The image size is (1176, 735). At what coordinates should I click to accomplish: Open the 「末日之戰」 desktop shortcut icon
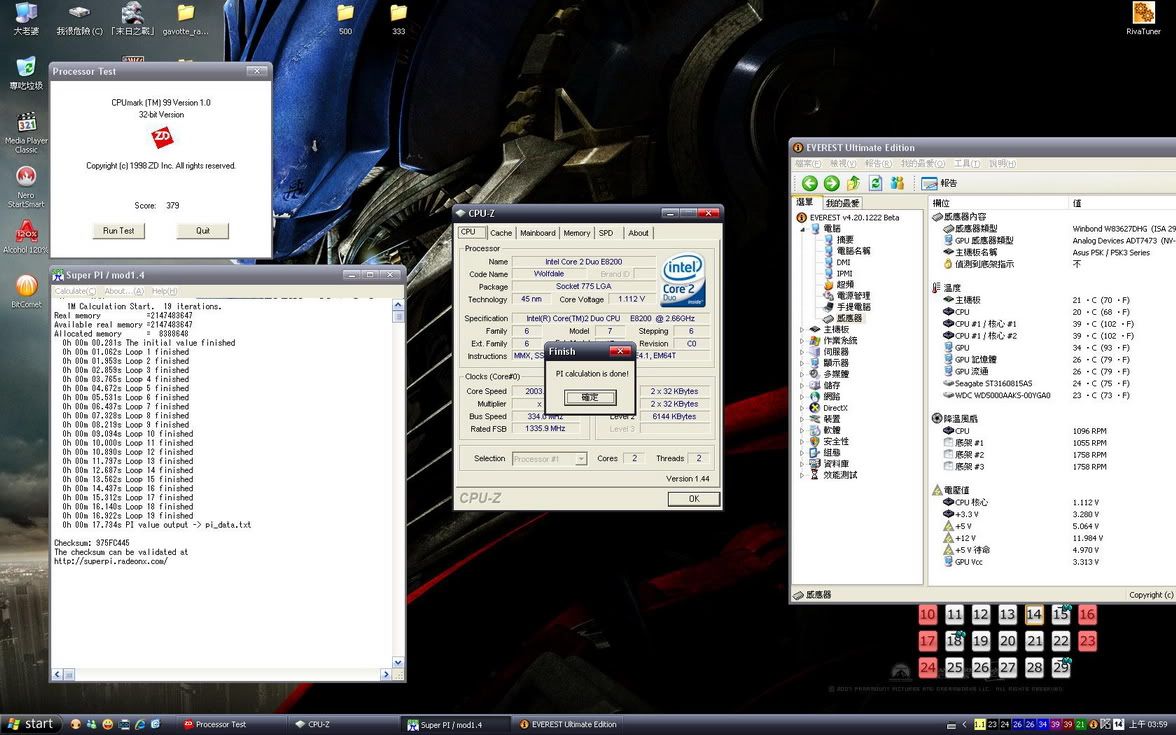[x=133, y=18]
